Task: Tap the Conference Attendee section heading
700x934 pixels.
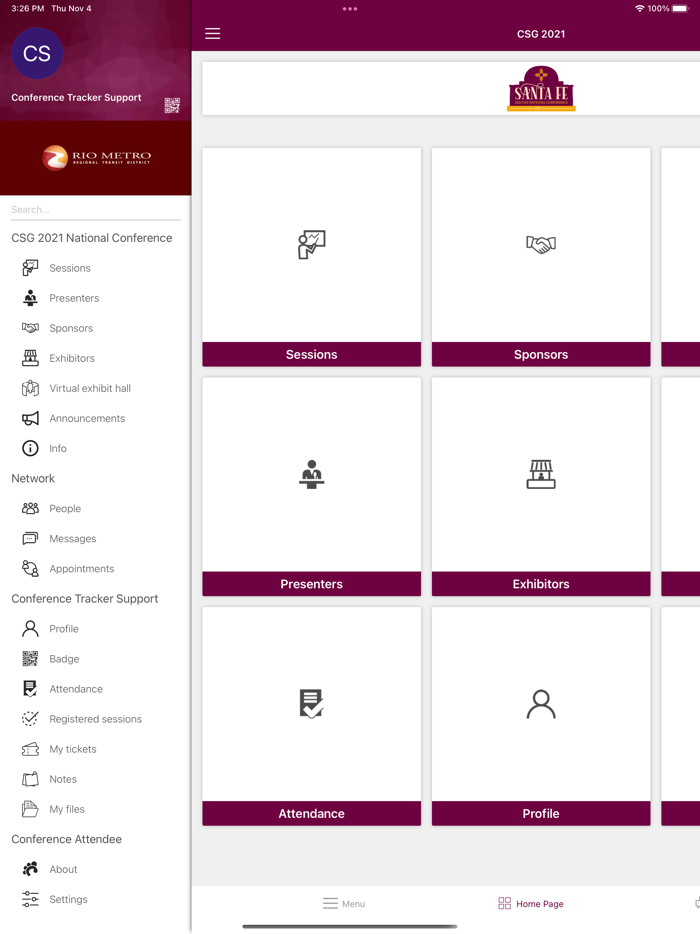Action: point(66,839)
